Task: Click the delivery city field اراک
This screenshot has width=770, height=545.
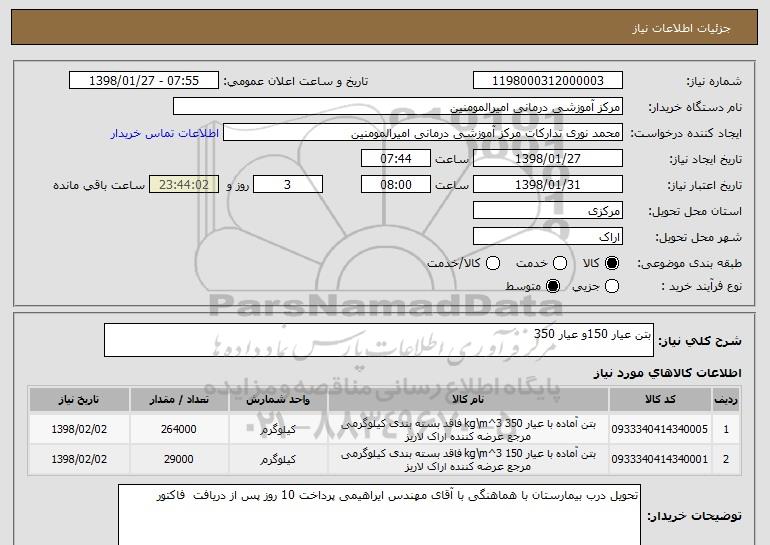Action: [548, 236]
